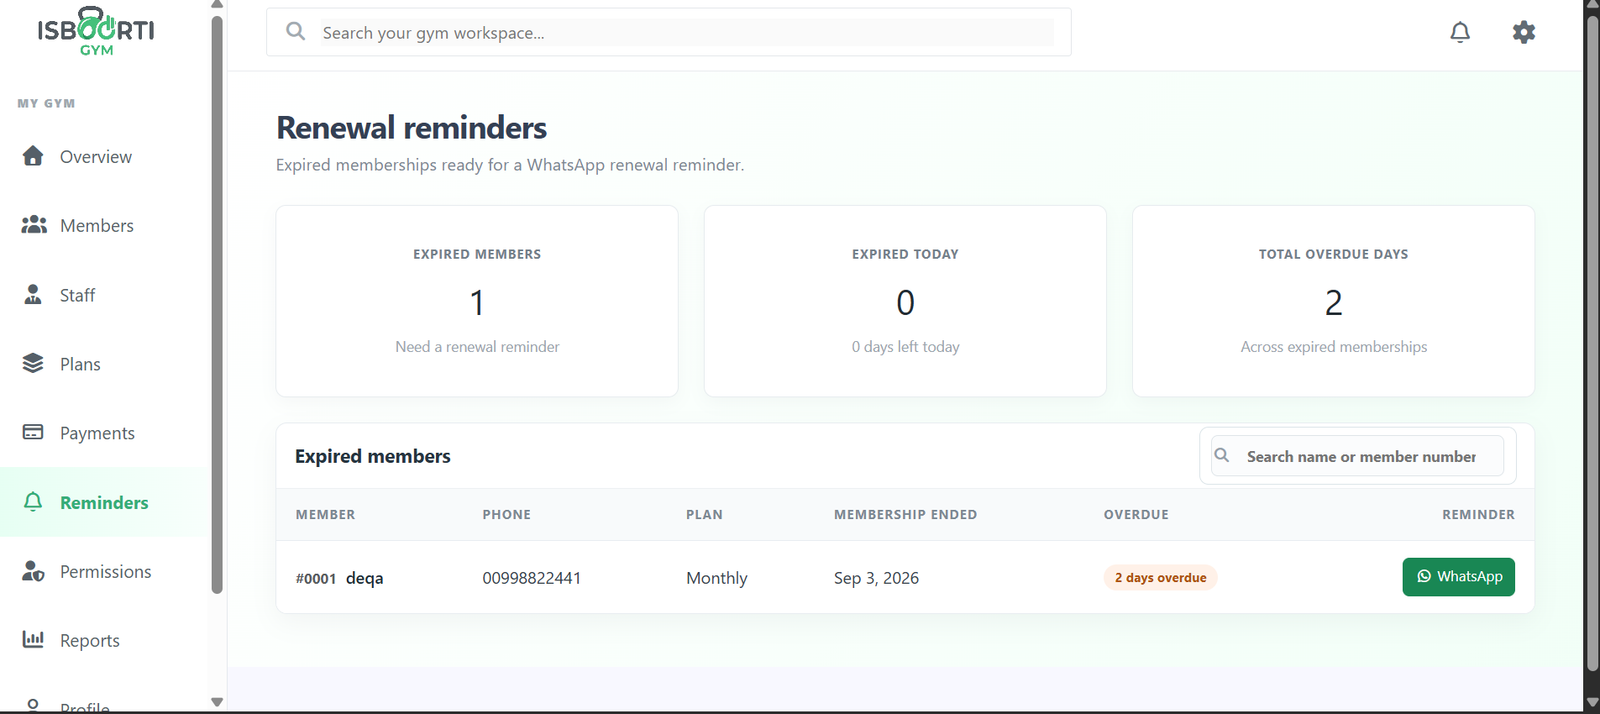Click the Permissions user-lock icon
Viewport: 1600px width, 714px height.
[x=33, y=571]
